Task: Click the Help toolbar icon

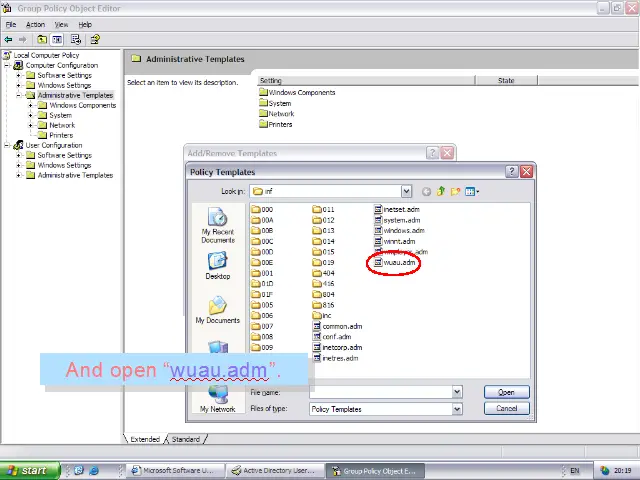Action: click(95, 40)
